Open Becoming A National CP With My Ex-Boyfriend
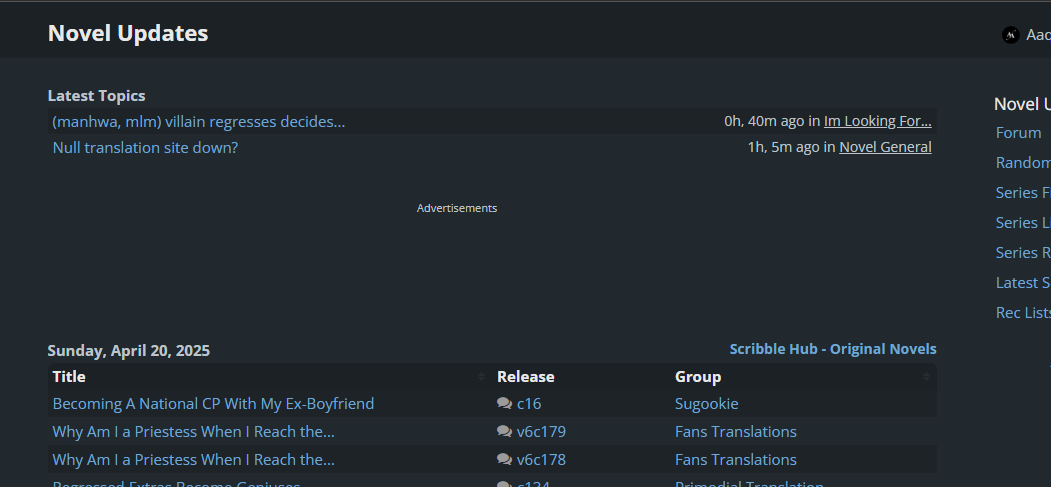Viewport: 1051px width, 487px height. coord(213,404)
